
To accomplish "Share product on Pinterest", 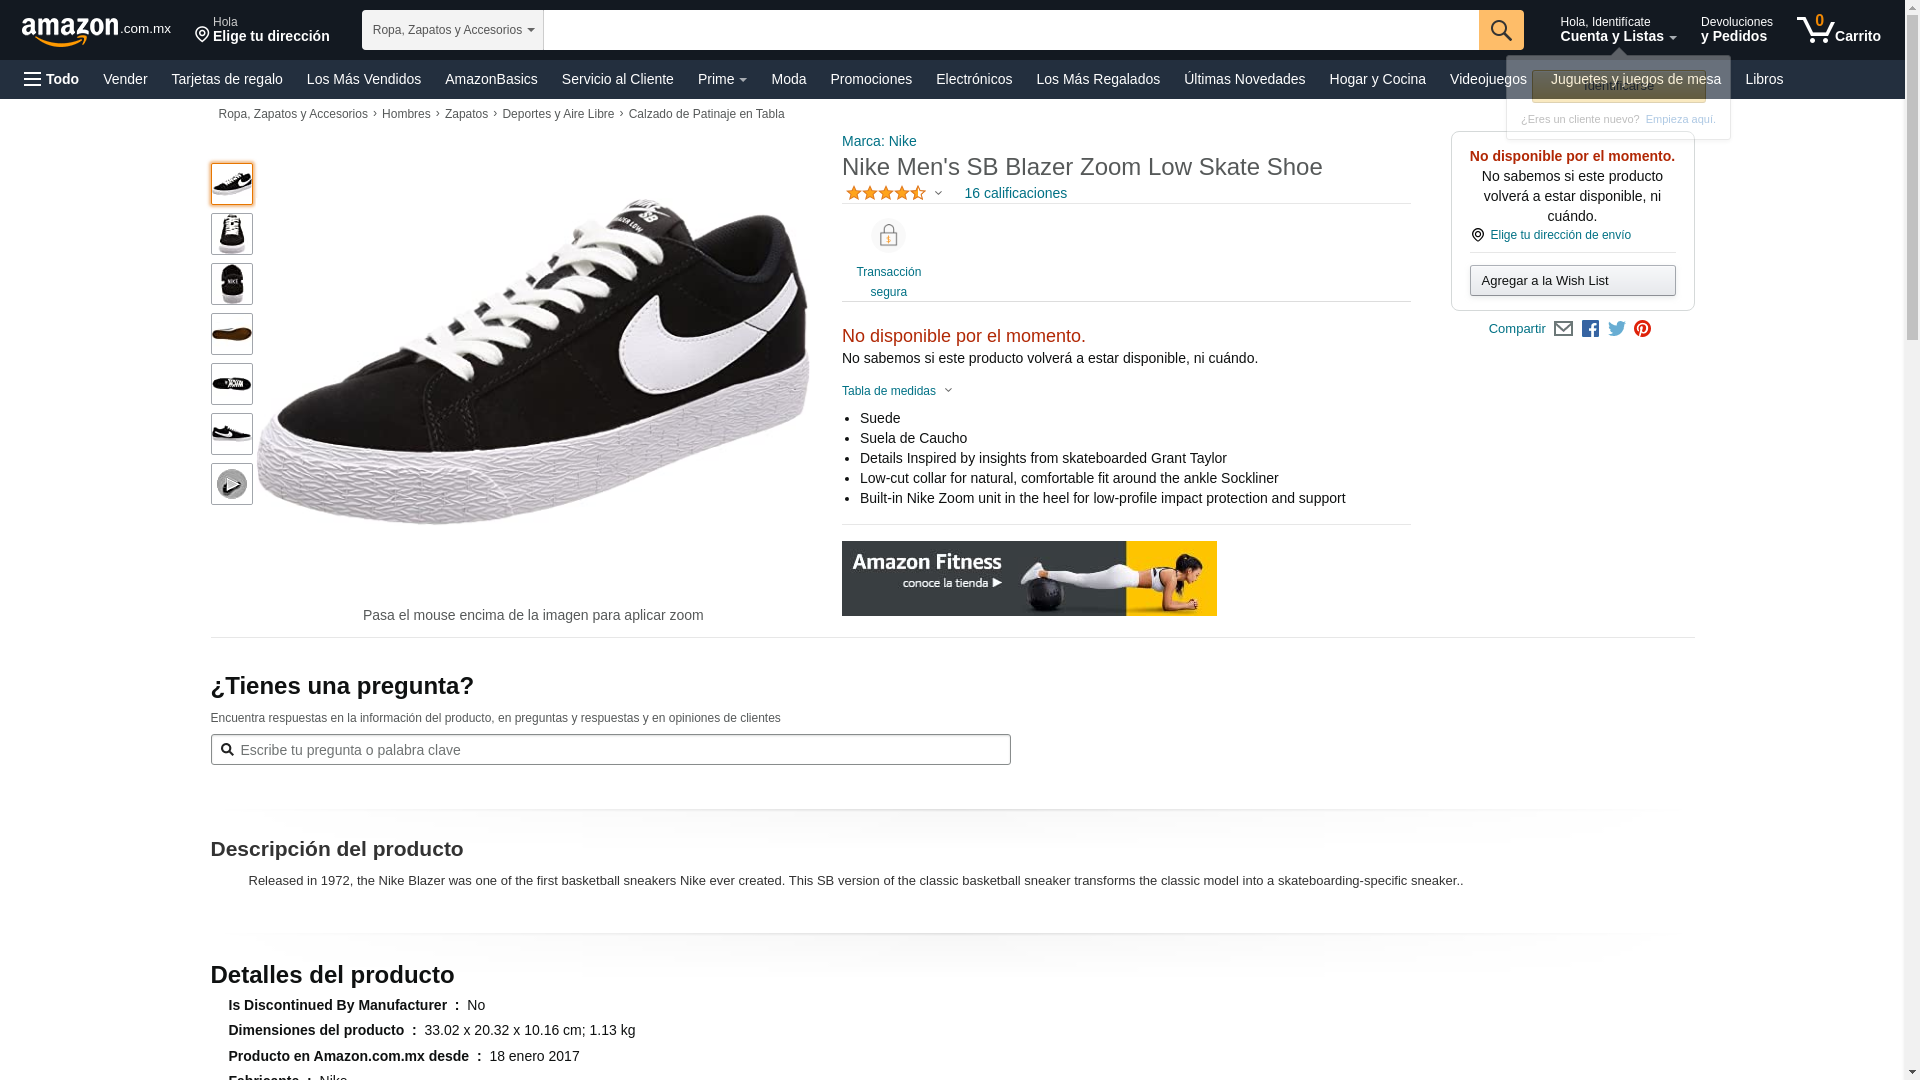I will click(1642, 329).
